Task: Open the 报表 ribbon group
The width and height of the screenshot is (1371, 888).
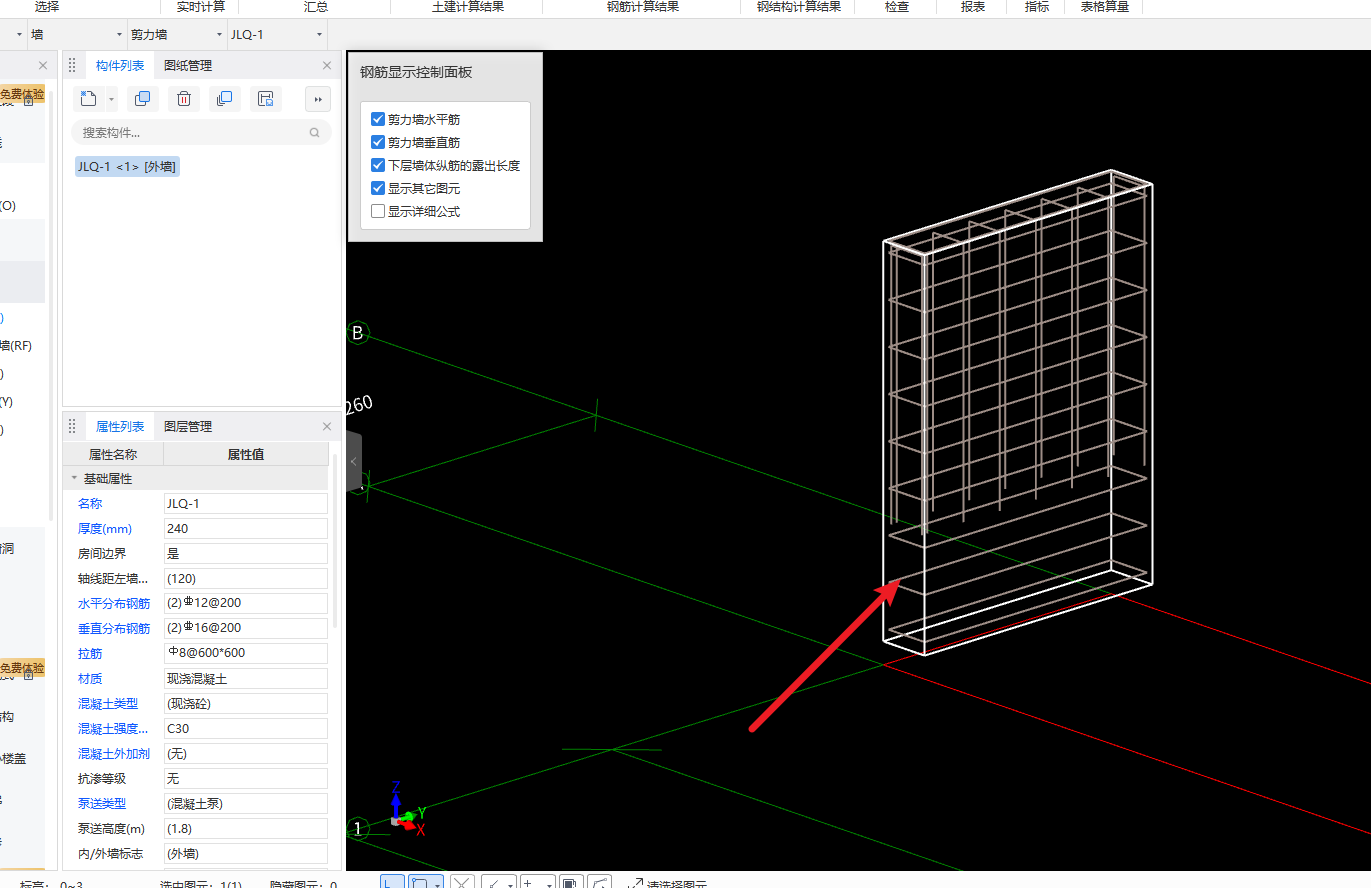Action: [x=973, y=7]
